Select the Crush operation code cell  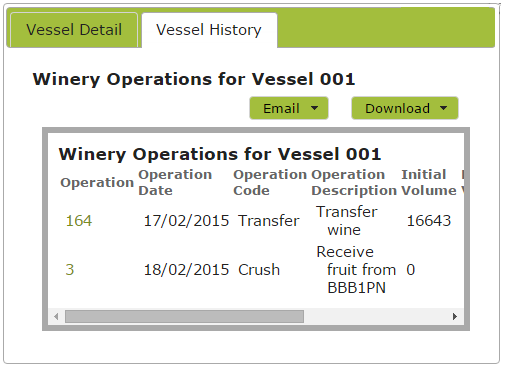click(x=259, y=269)
